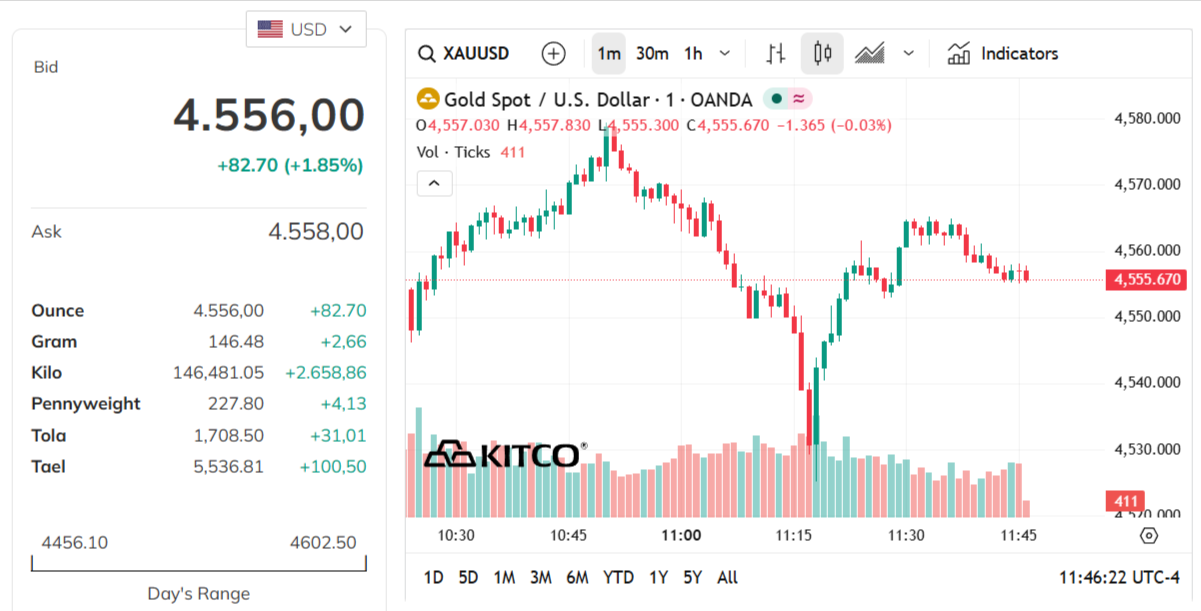Viewport: 1201px width, 611px height.
Task: Click the Kitco gold bars logo
Action: pyautogui.click(x=452, y=452)
